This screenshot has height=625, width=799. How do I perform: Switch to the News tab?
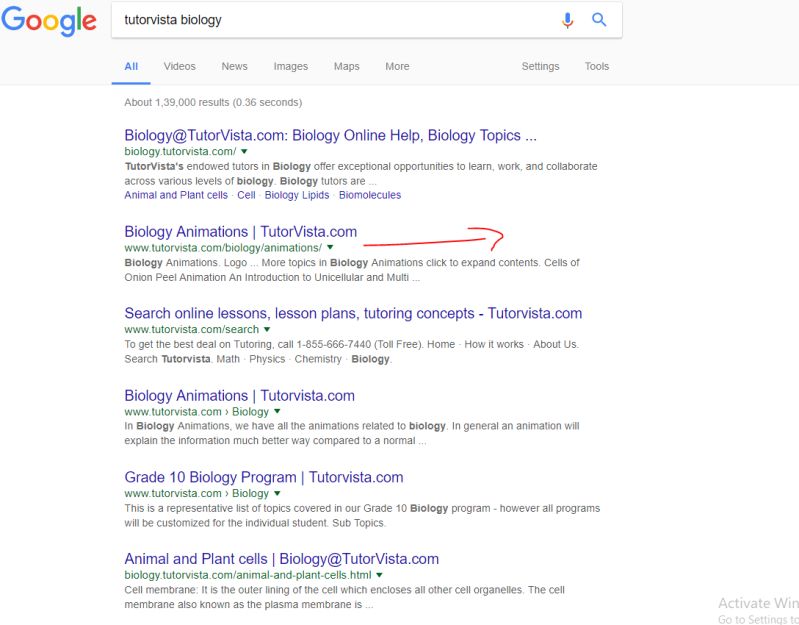coord(234,66)
